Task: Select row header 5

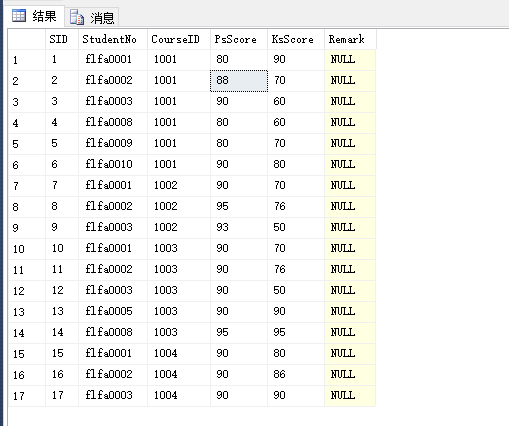Action: tap(27, 144)
